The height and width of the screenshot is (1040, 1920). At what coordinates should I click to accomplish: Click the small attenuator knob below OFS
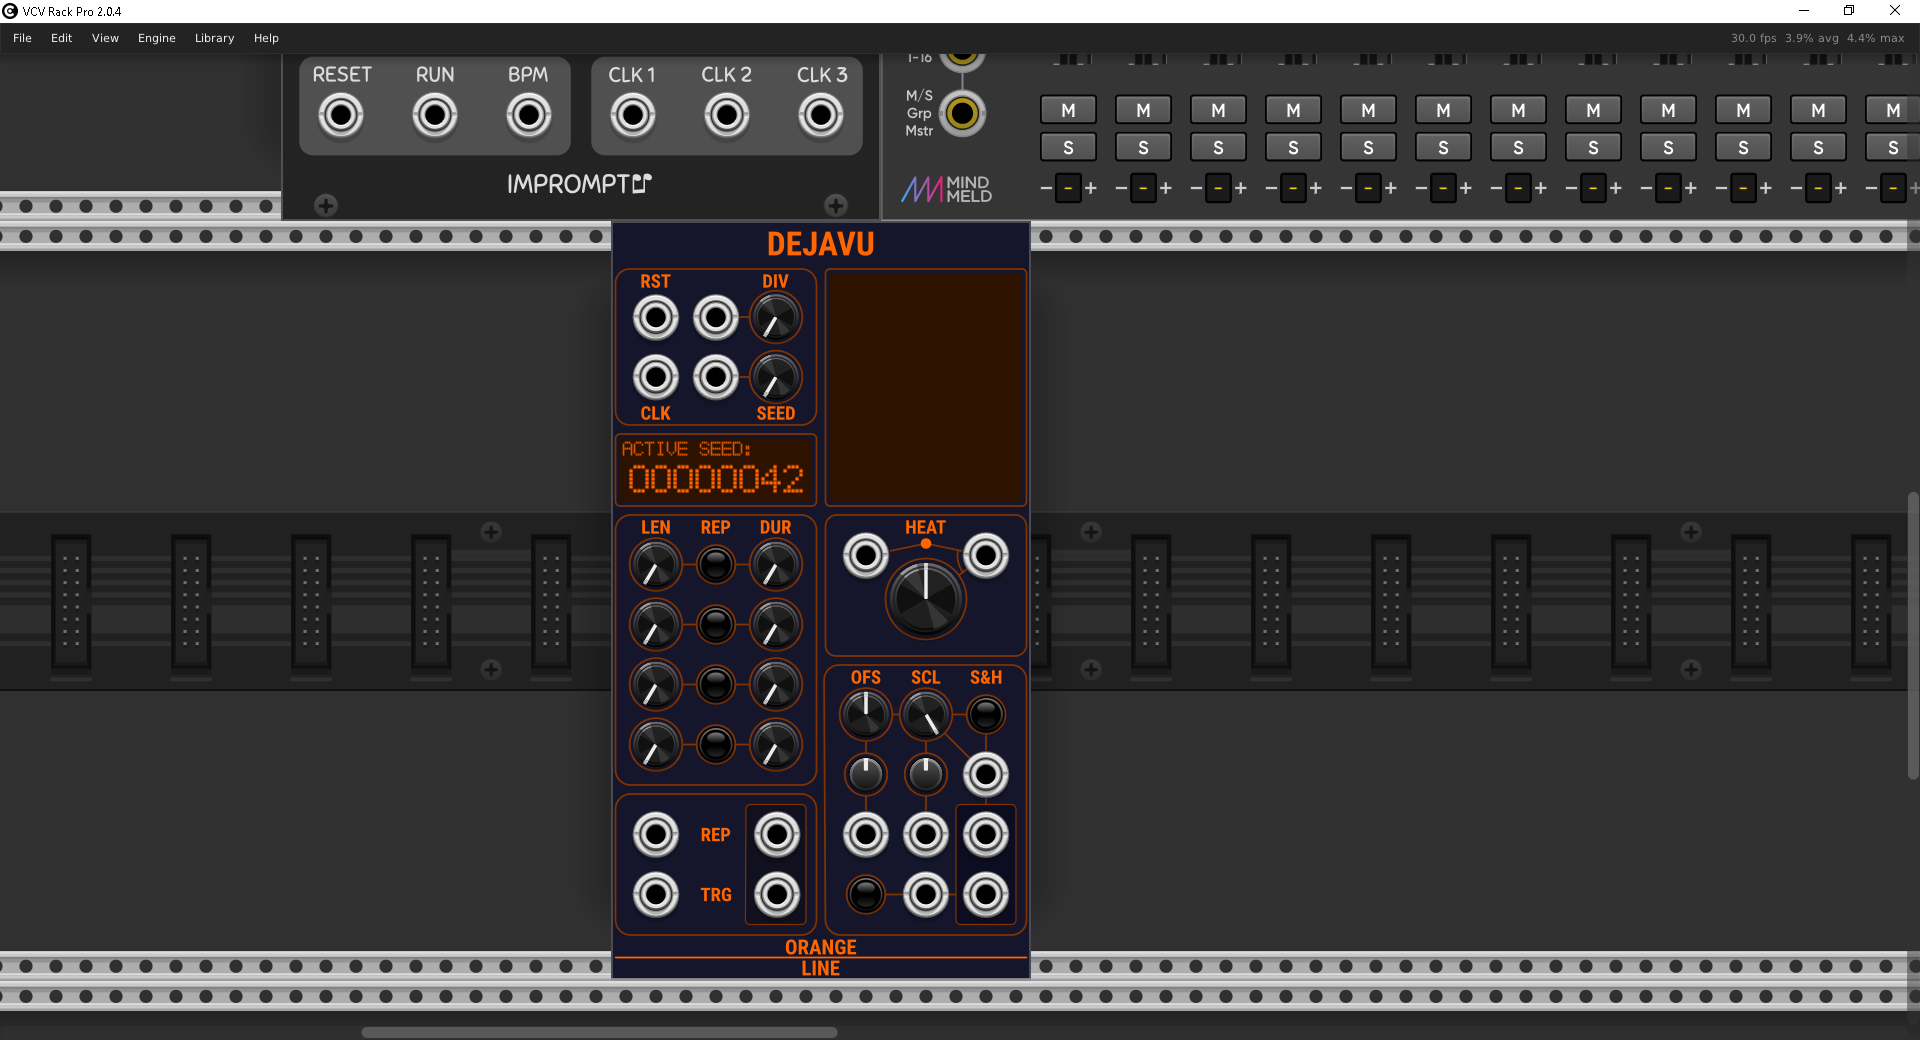click(x=866, y=774)
